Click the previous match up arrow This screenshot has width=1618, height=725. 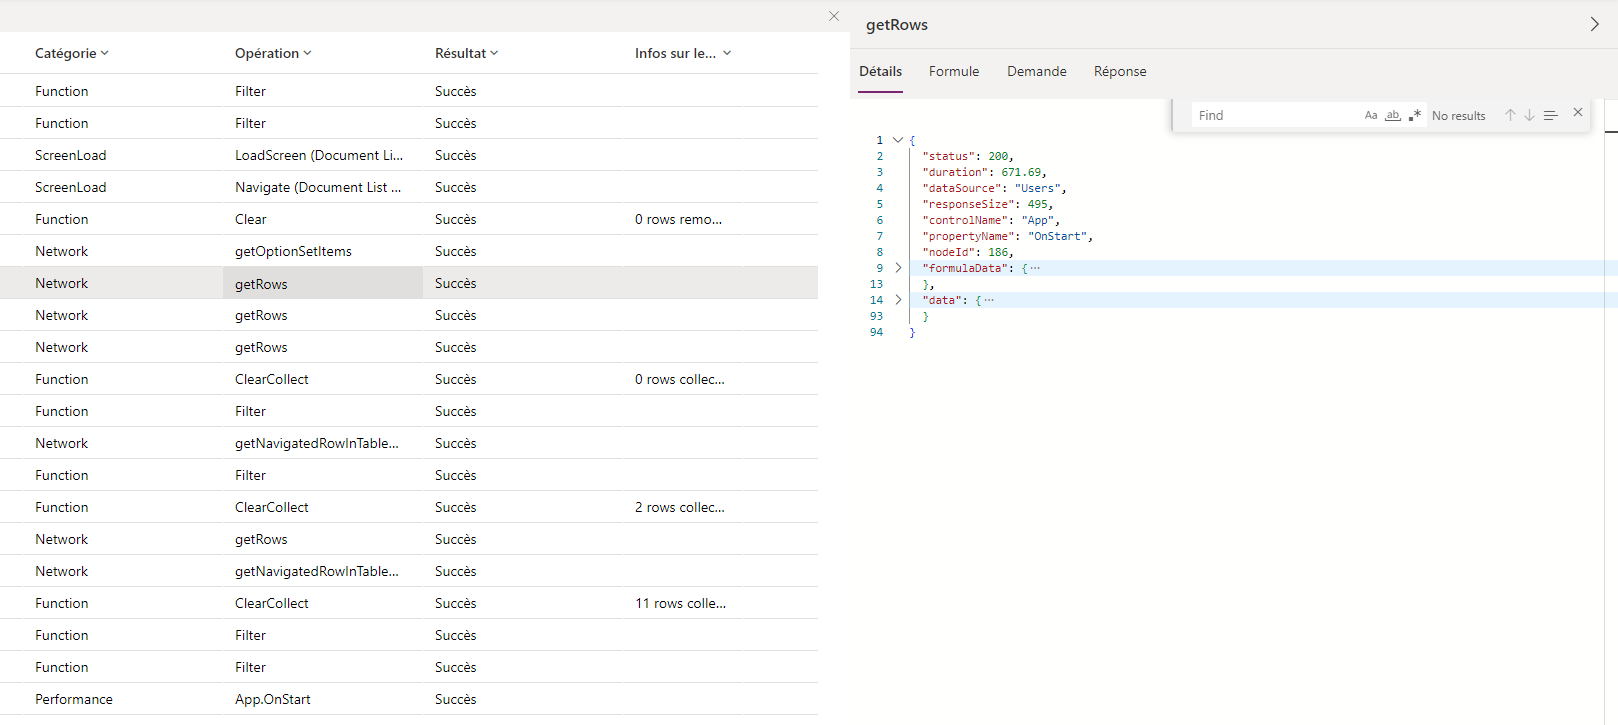pyautogui.click(x=1510, y=116)
